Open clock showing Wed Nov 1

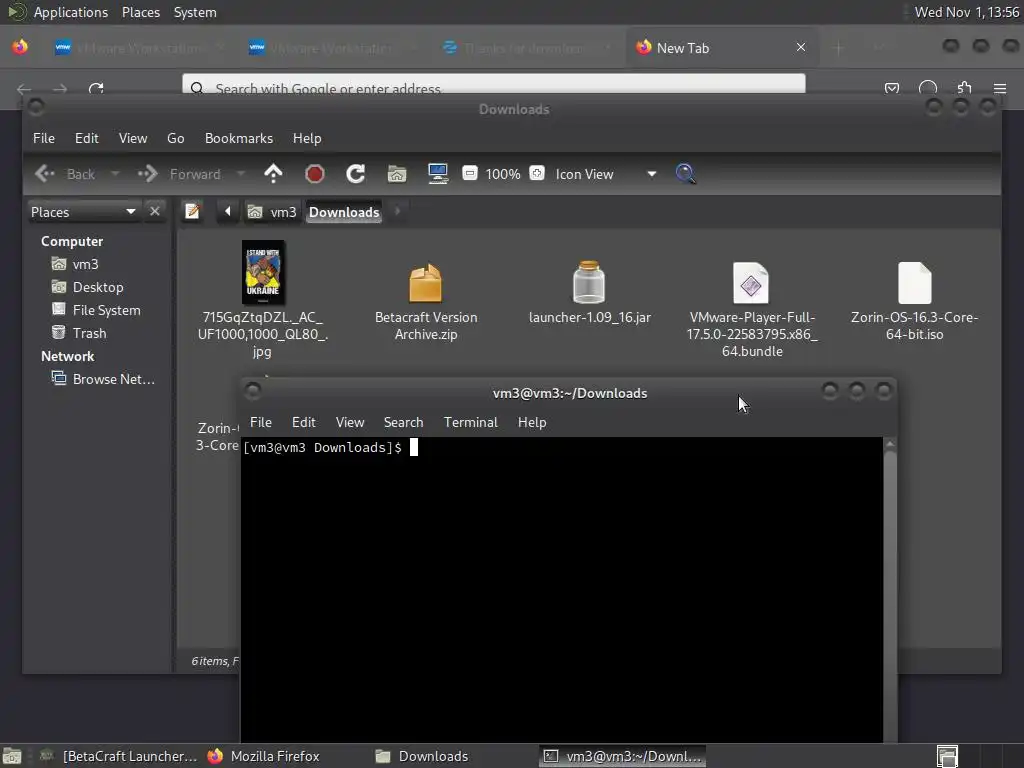coord(967,12)
